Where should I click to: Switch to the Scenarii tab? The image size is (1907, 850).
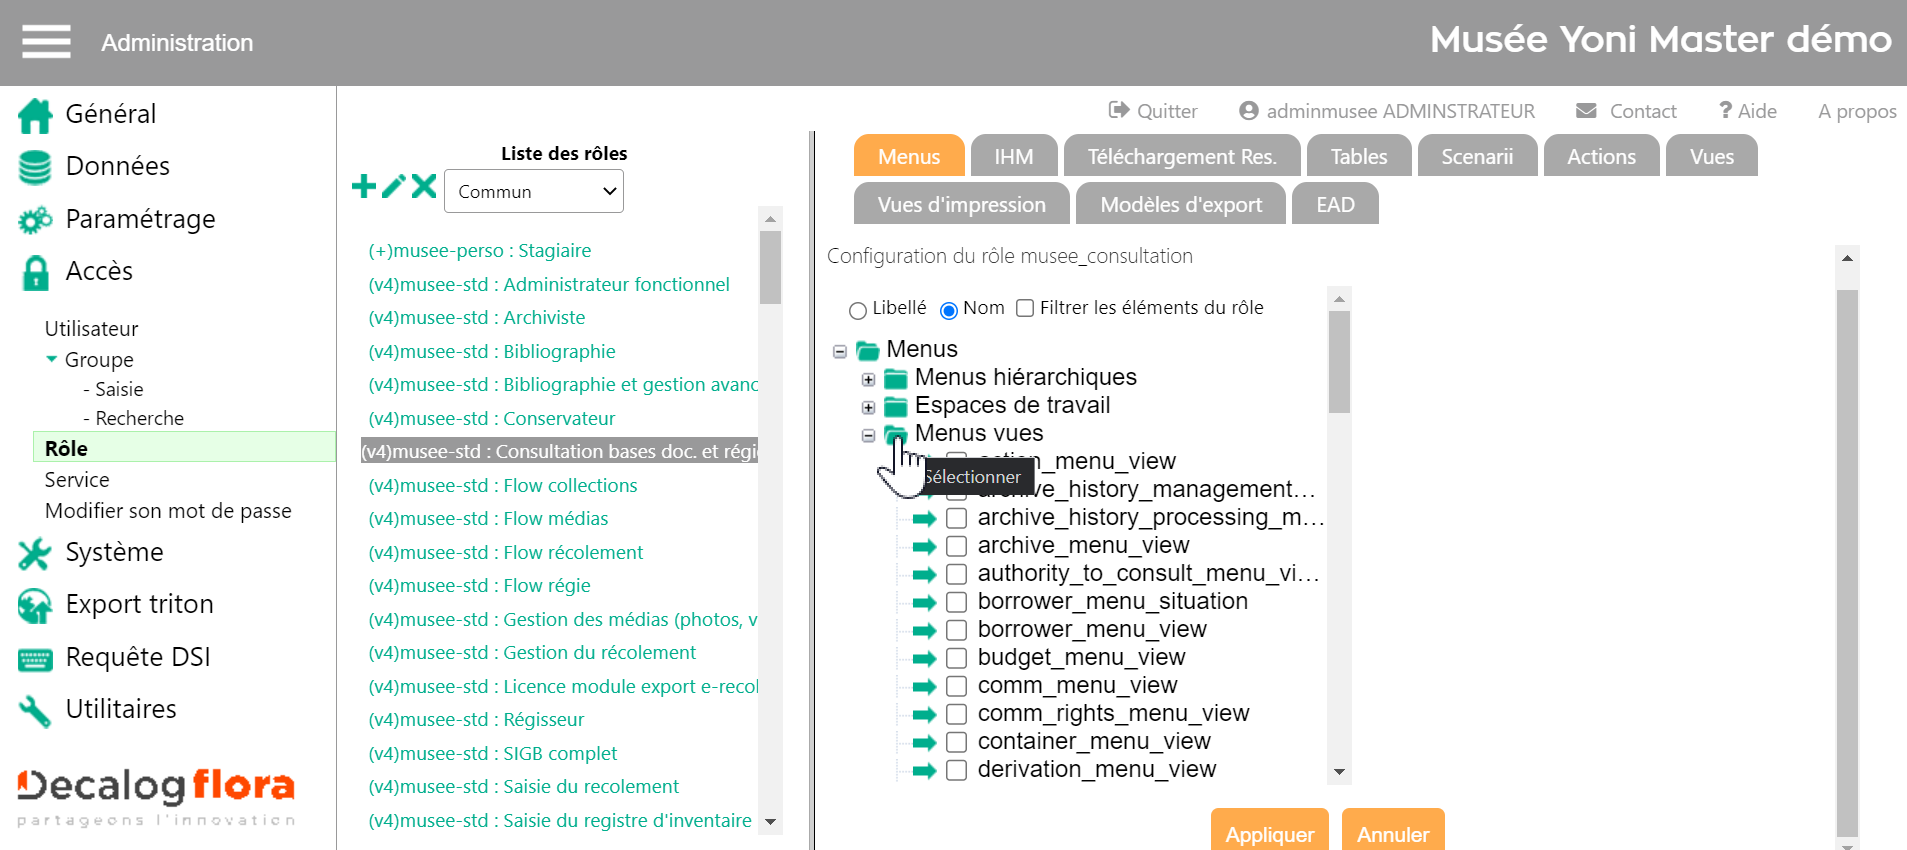tap(1477, 156)
